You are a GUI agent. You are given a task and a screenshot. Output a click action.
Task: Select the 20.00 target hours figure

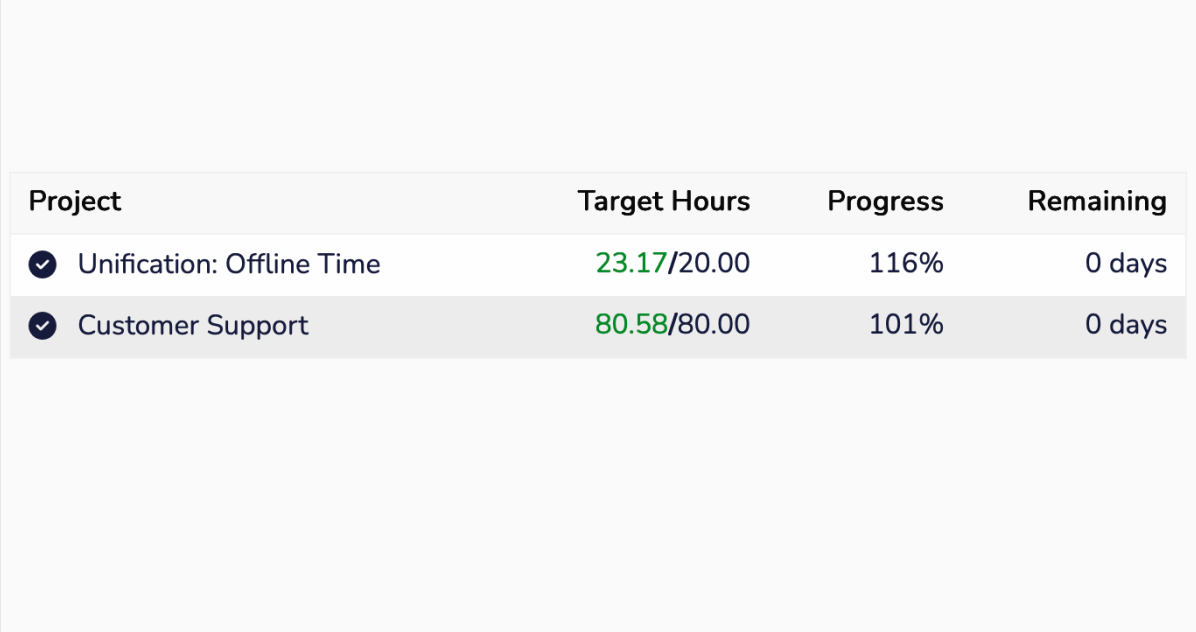(x=714, y=264)
